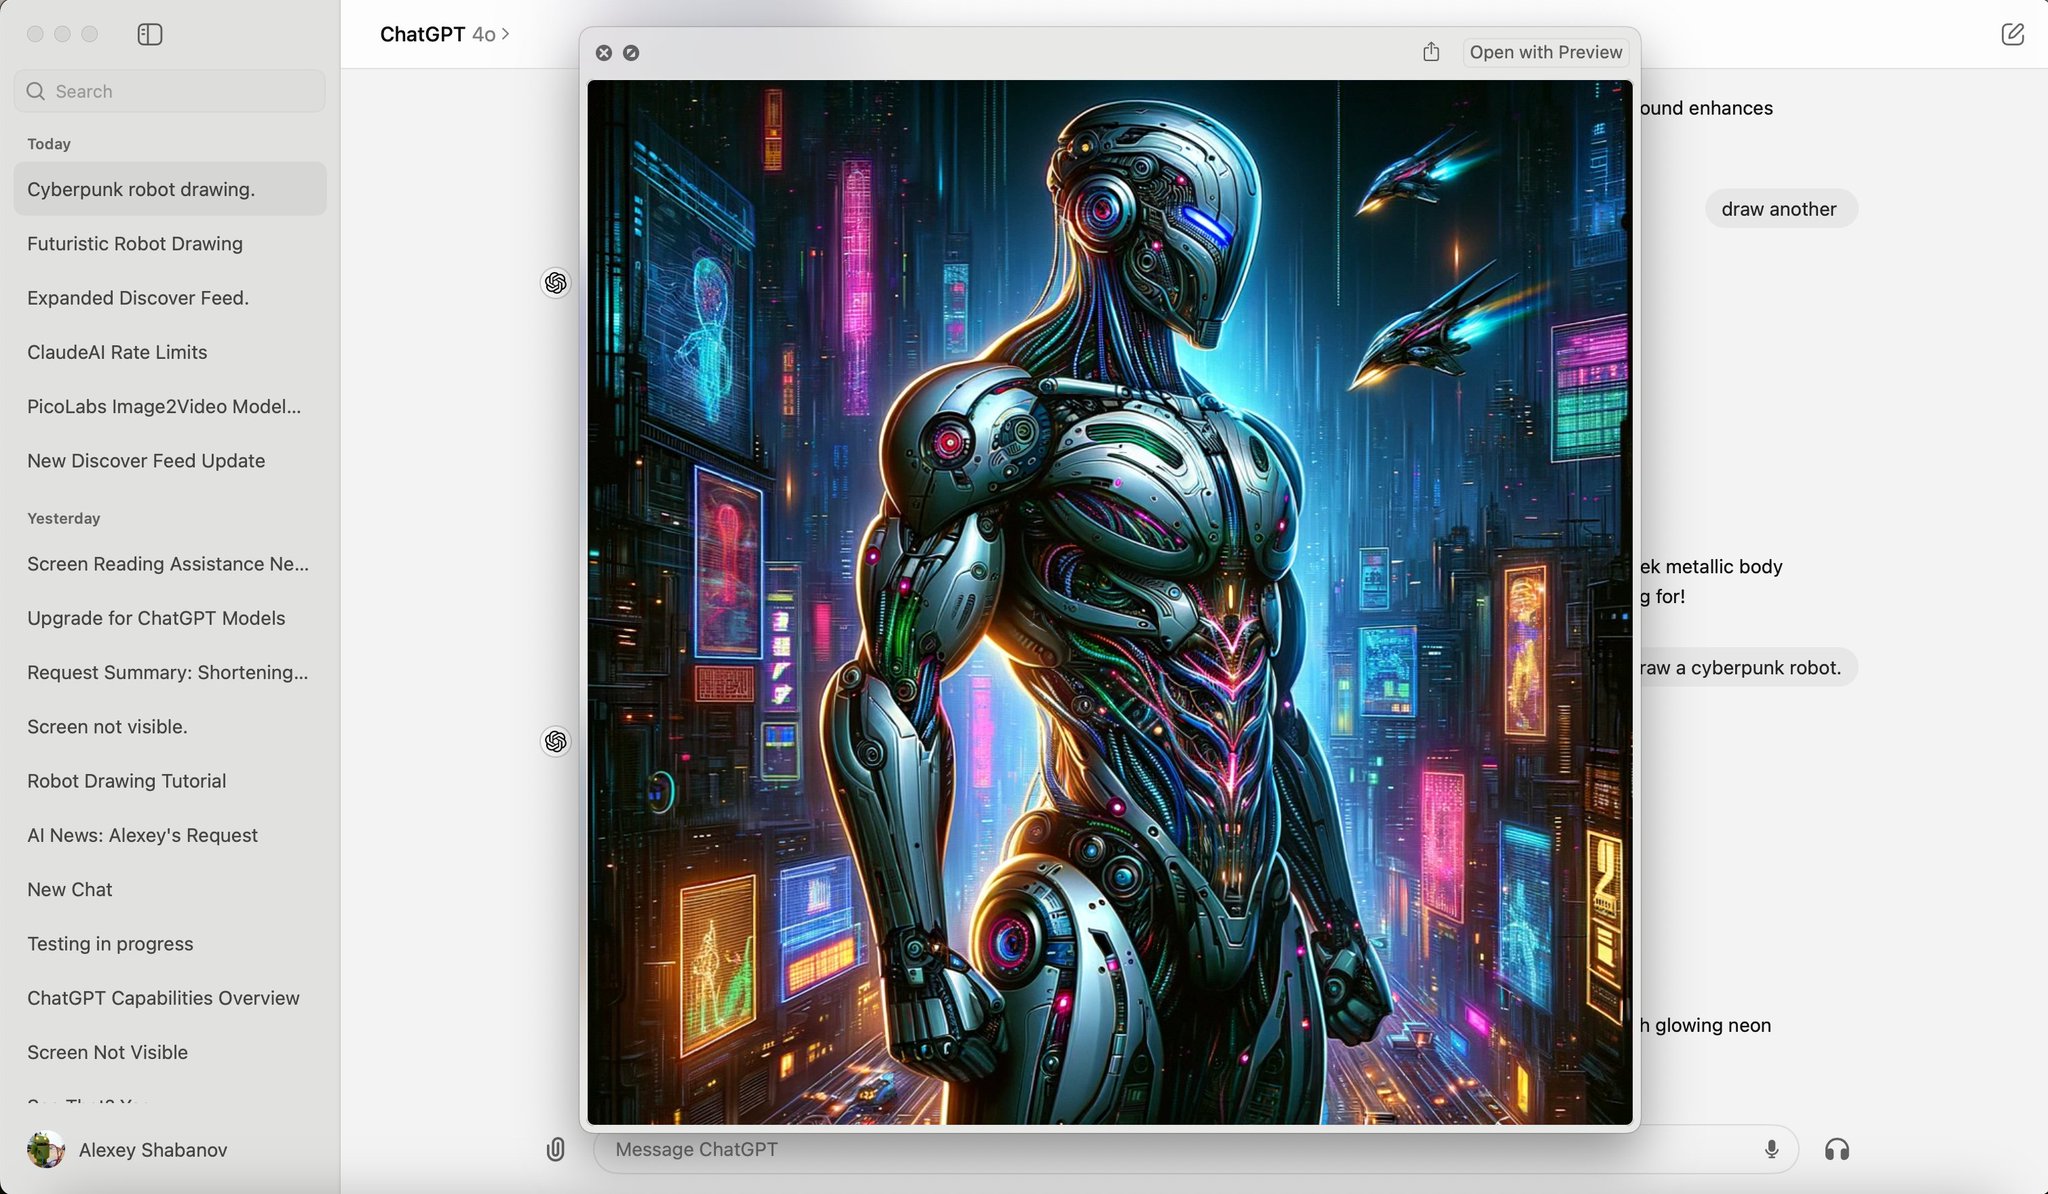The height and width of the screenshot is (1194, 2048).
Task: Open the Cyberpunk robot drawing chat
Action: pos(170,189)
